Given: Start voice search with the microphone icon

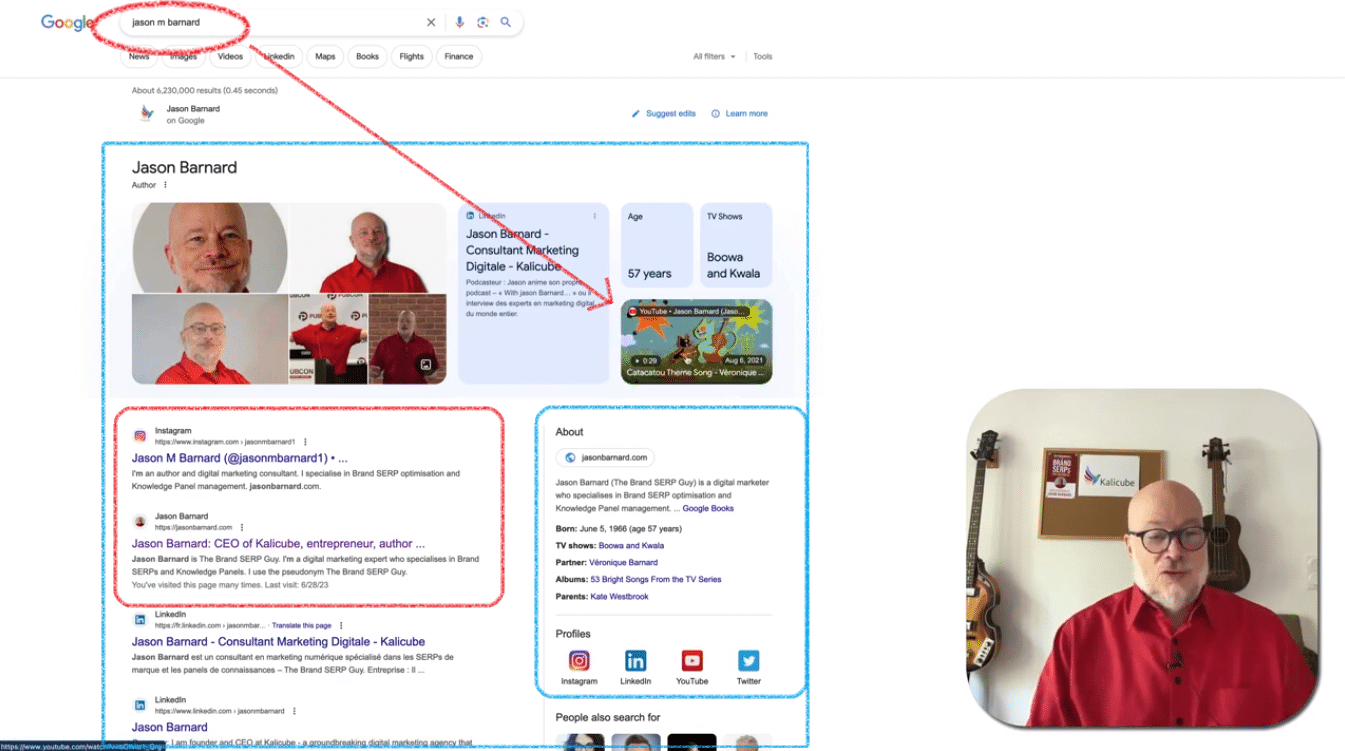Looking at the screenshot, I should [460, 22].
